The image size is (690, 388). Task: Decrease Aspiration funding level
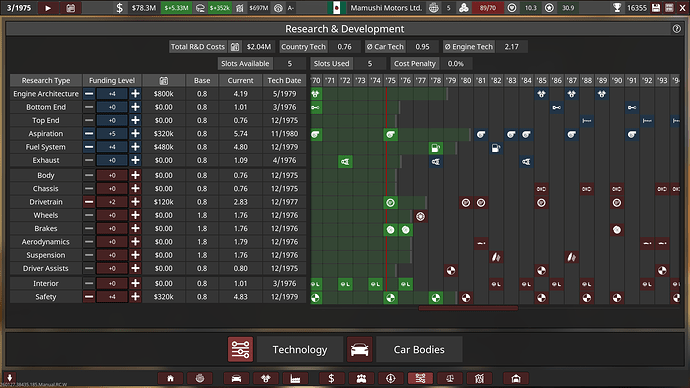click(89, 133)
